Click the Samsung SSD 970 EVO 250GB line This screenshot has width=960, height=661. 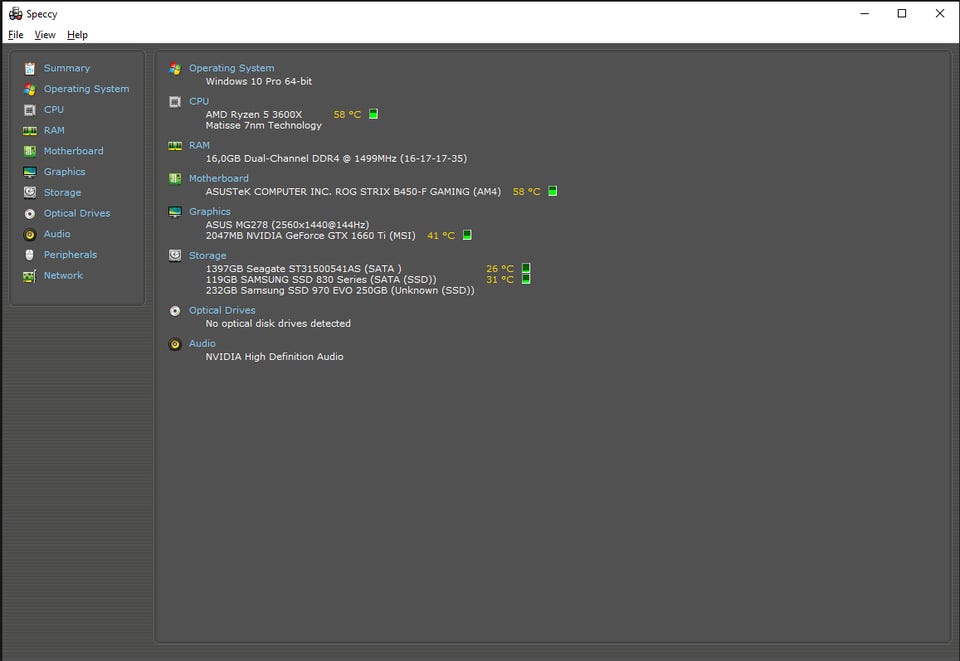click(340, 291)
